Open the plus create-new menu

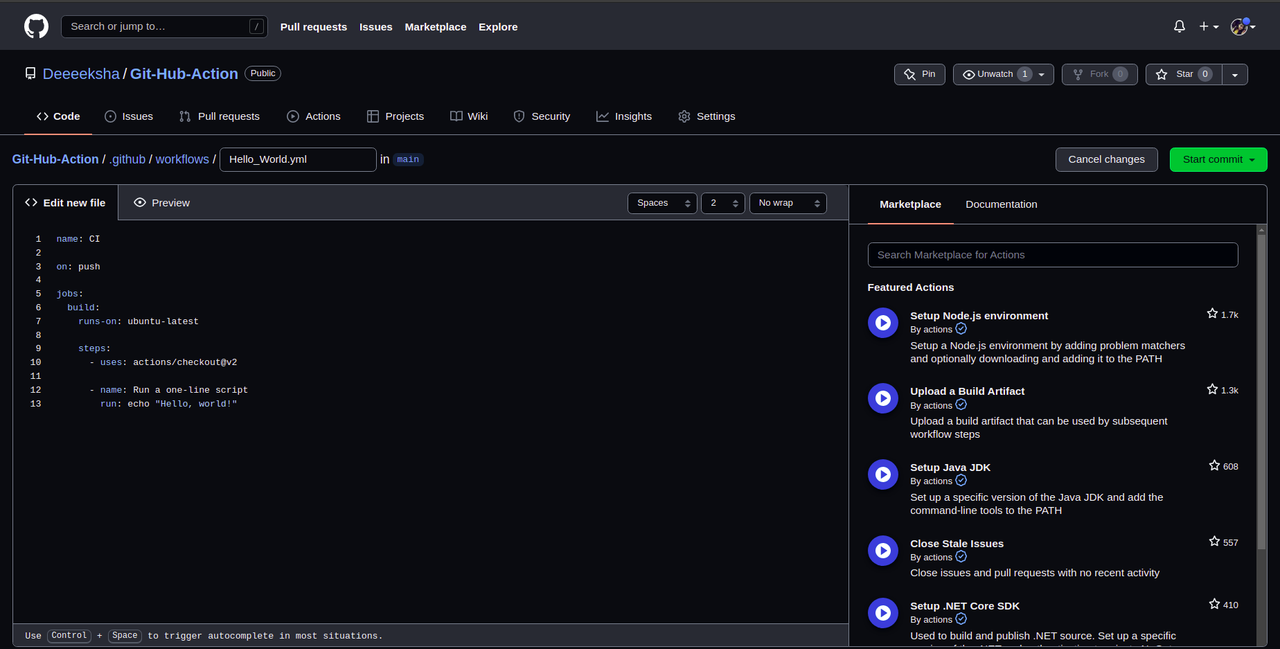coord(1209,27)
